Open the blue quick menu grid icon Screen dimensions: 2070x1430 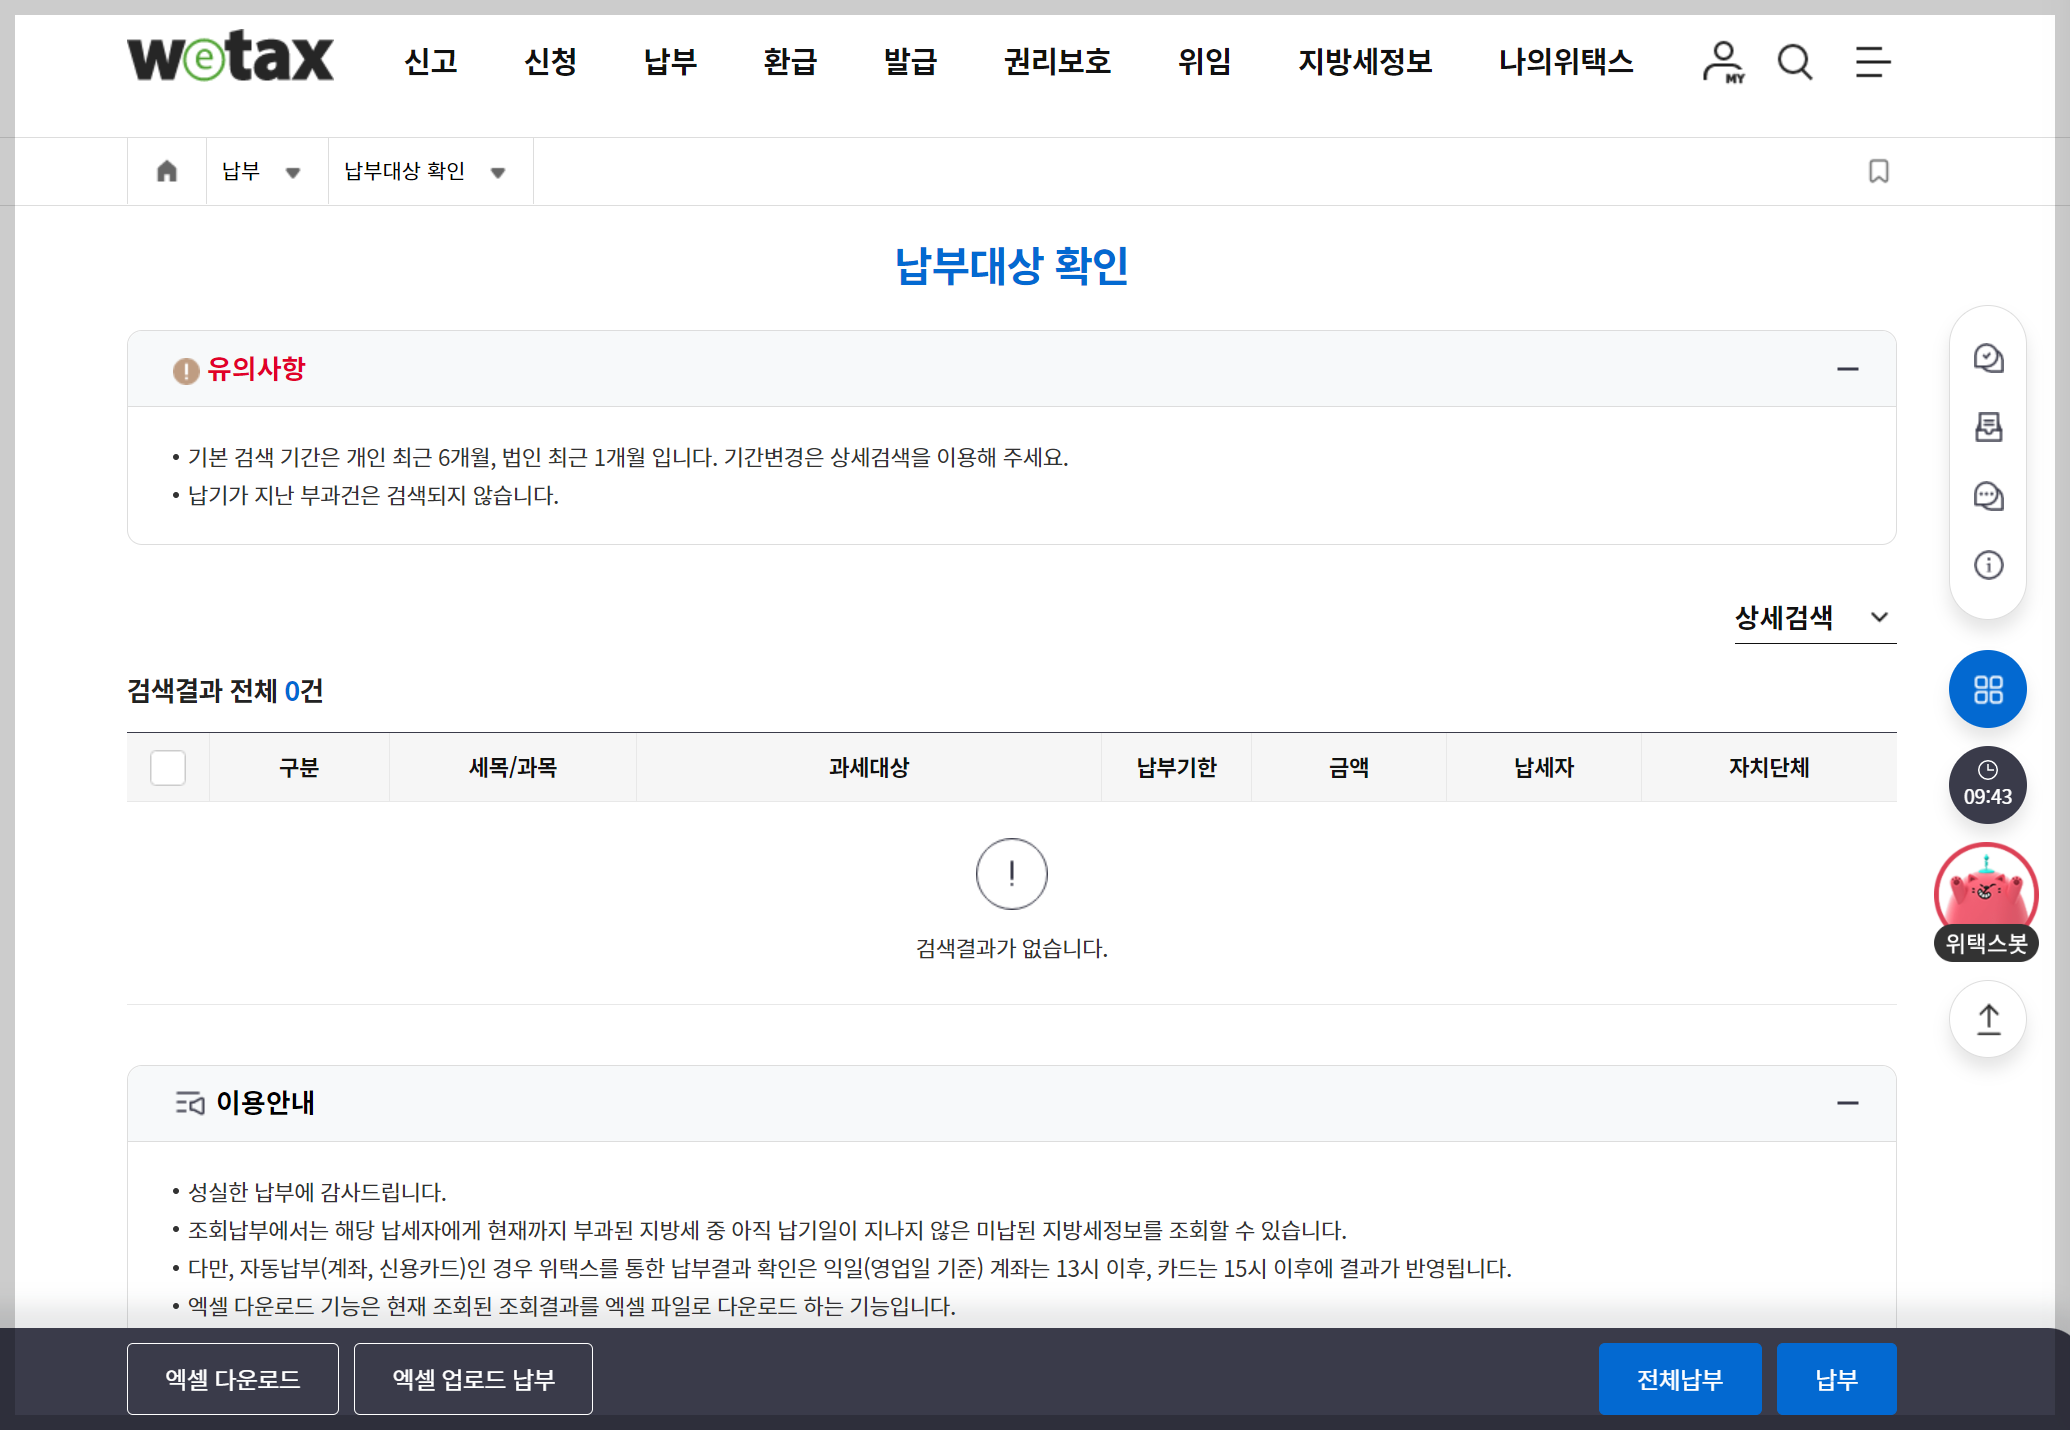tap(1988, 689)
